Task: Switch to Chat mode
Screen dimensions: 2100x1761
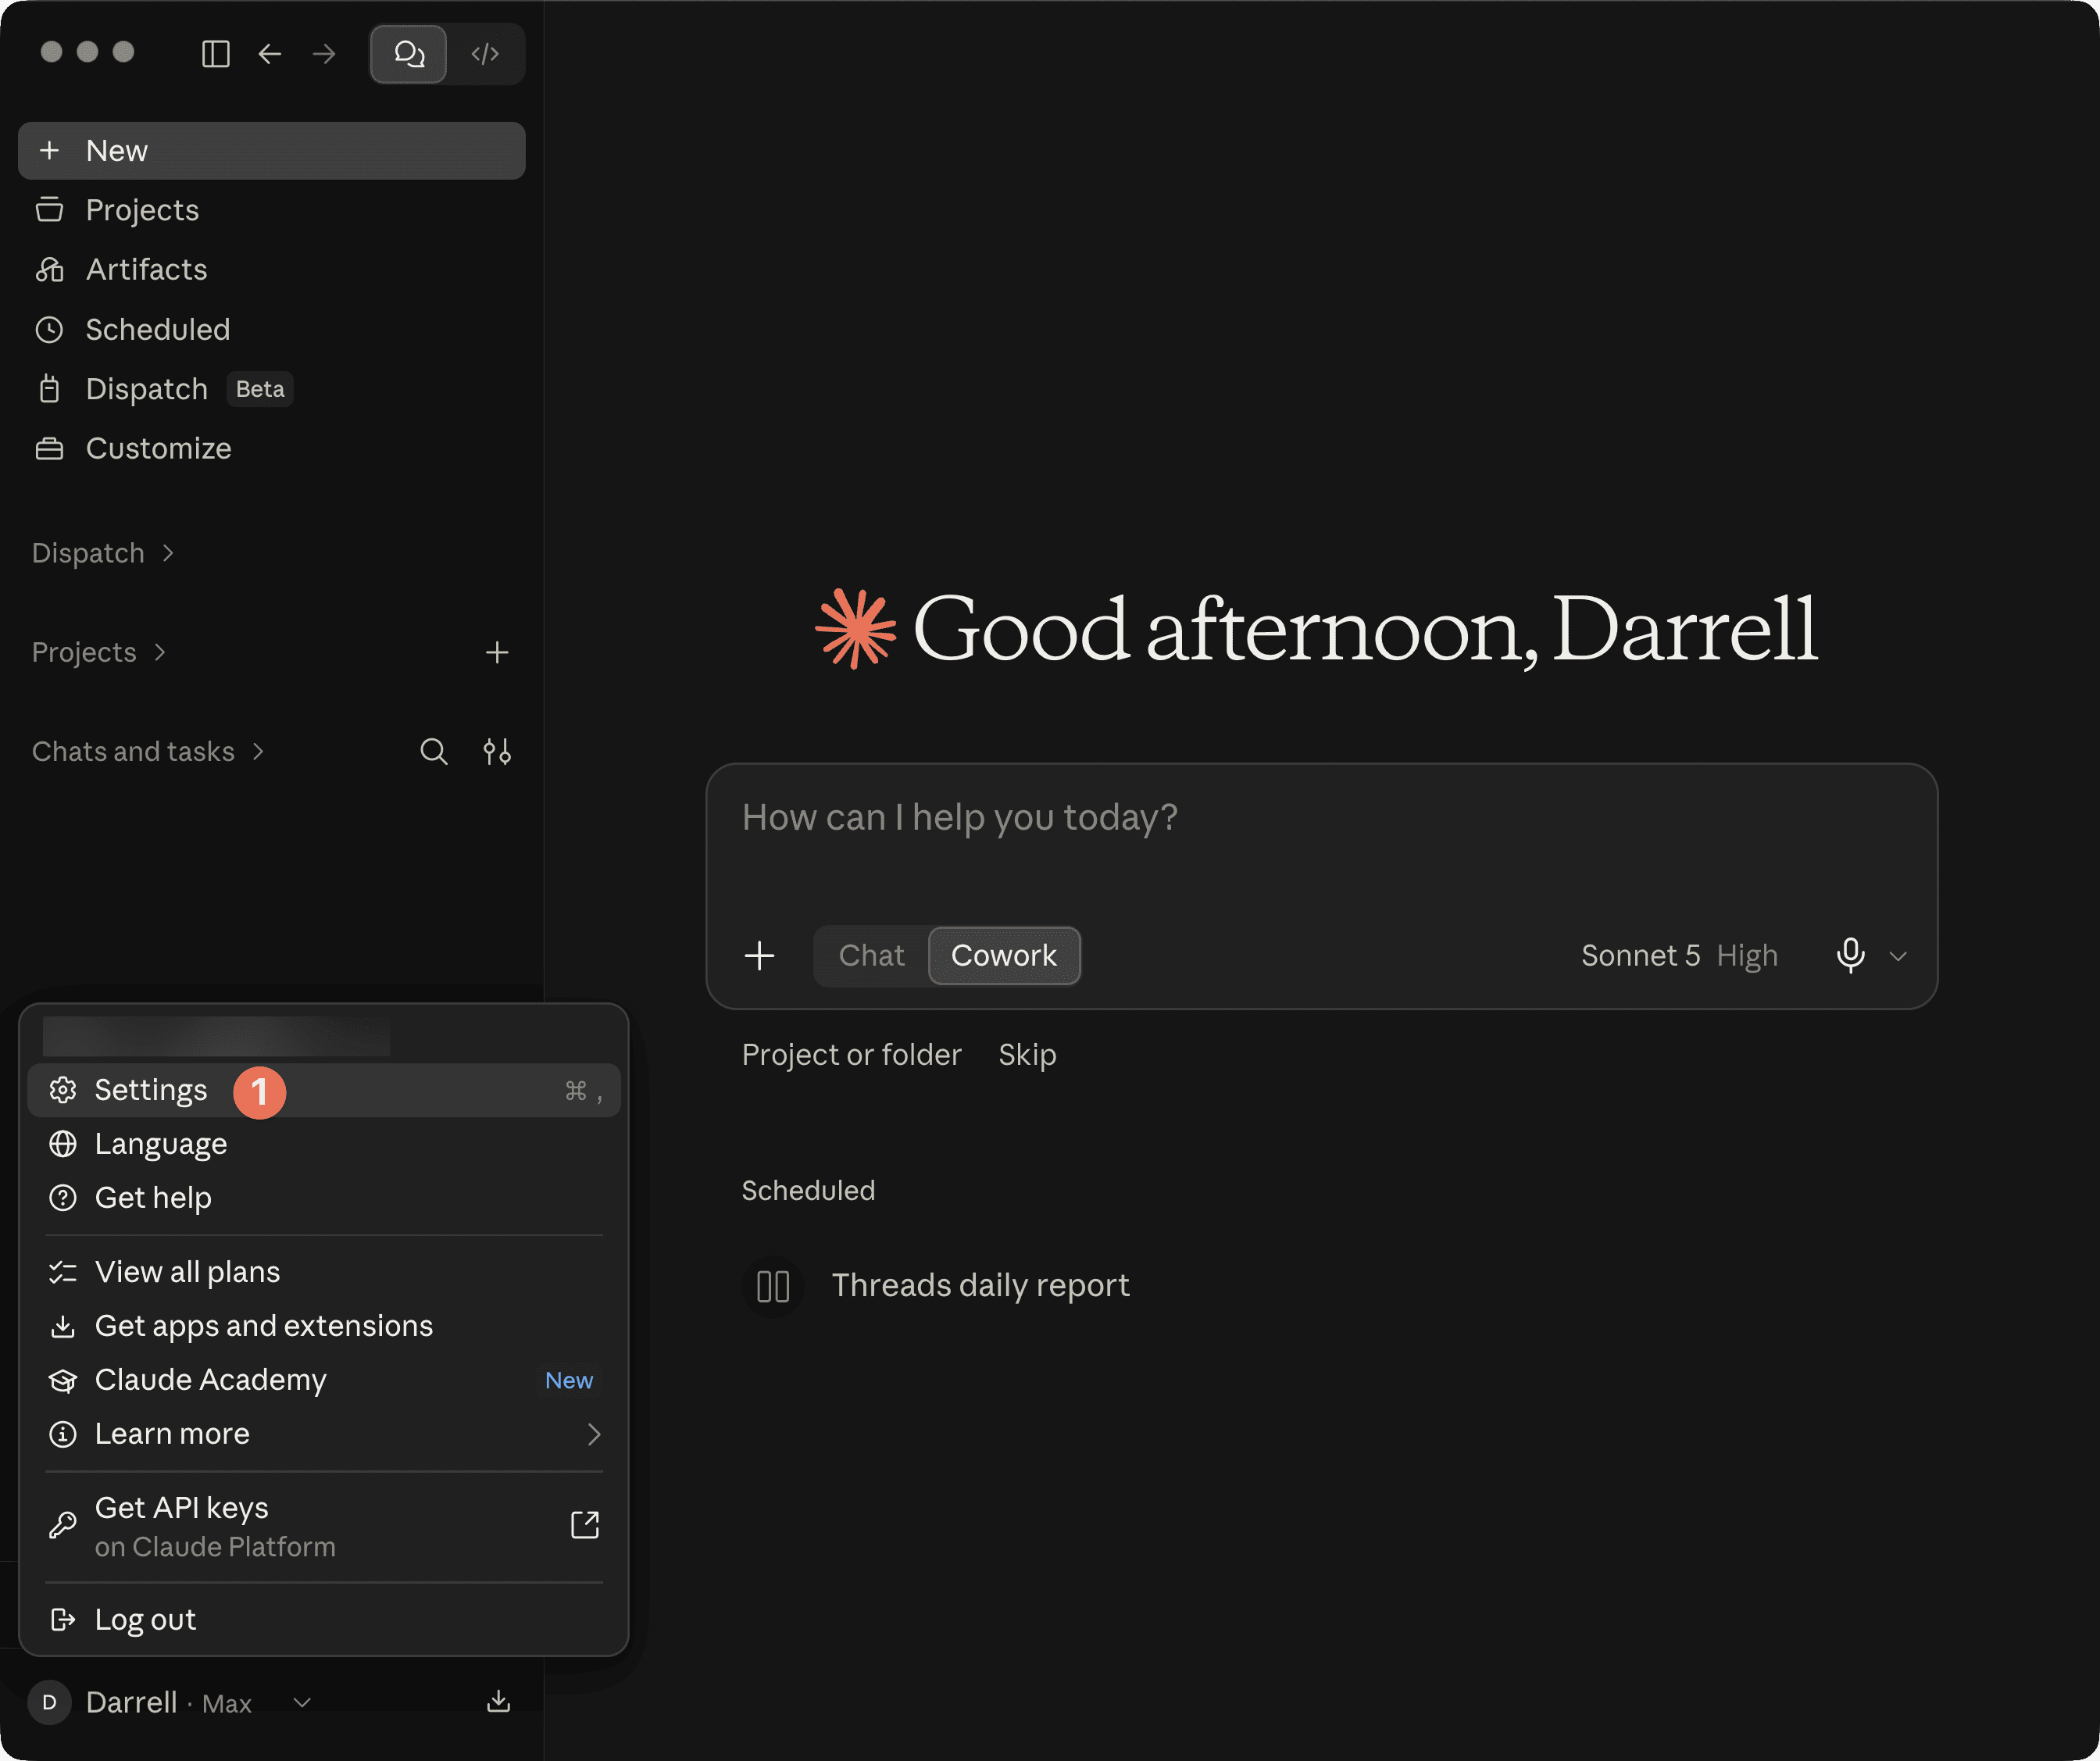Action: point(872,956)
